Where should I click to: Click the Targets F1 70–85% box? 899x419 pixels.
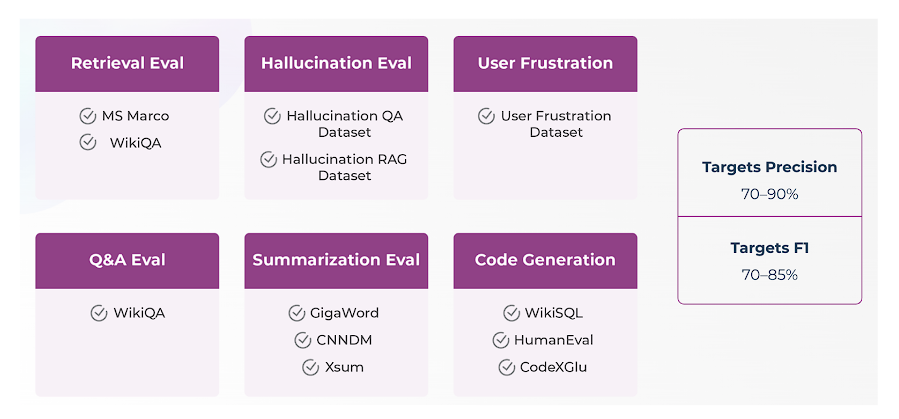[769, 260]
